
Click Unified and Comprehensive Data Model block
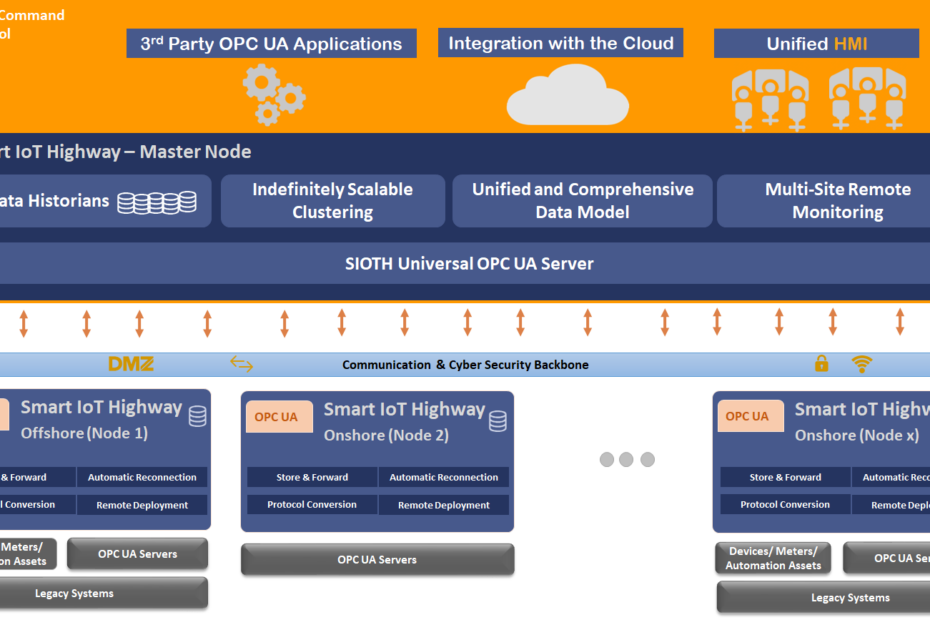(582, 201)
